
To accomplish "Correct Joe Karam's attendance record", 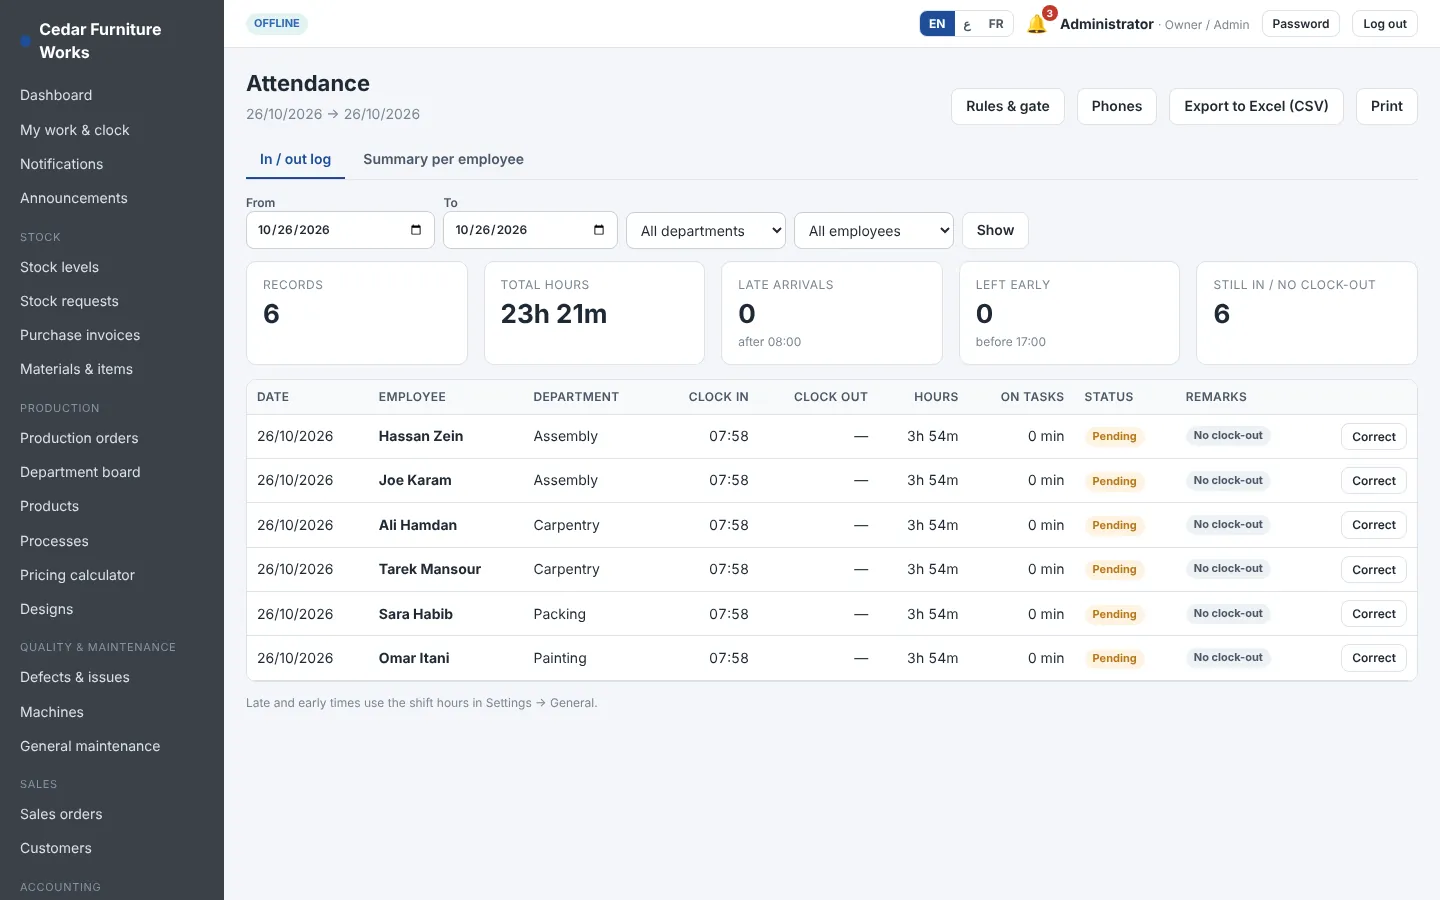I will pyautogui.click(x=1374, y=481).
